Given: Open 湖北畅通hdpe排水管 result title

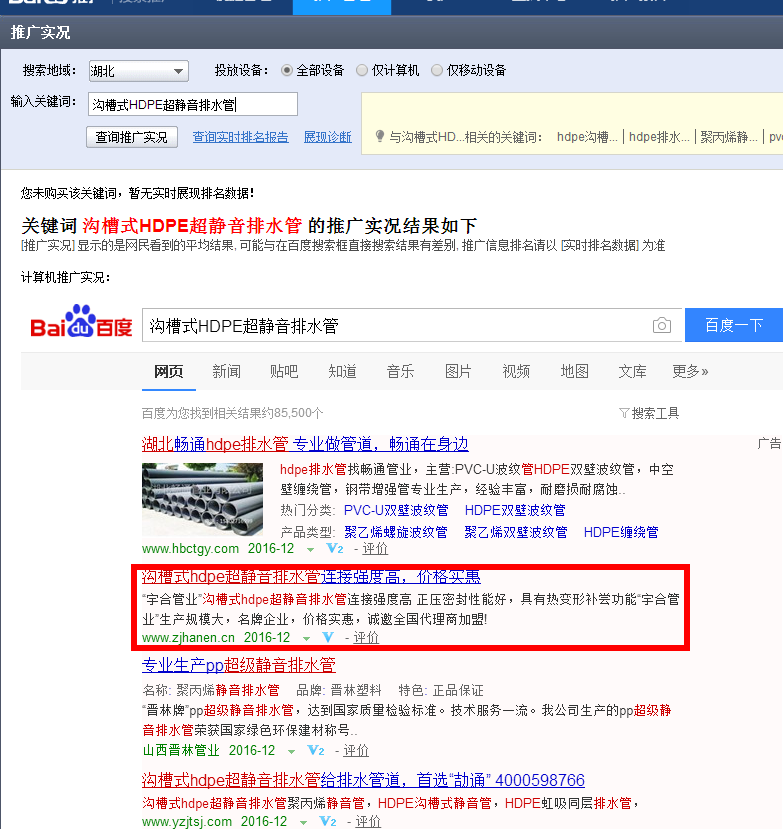Looking at the screenshot, I should (305, 444).
